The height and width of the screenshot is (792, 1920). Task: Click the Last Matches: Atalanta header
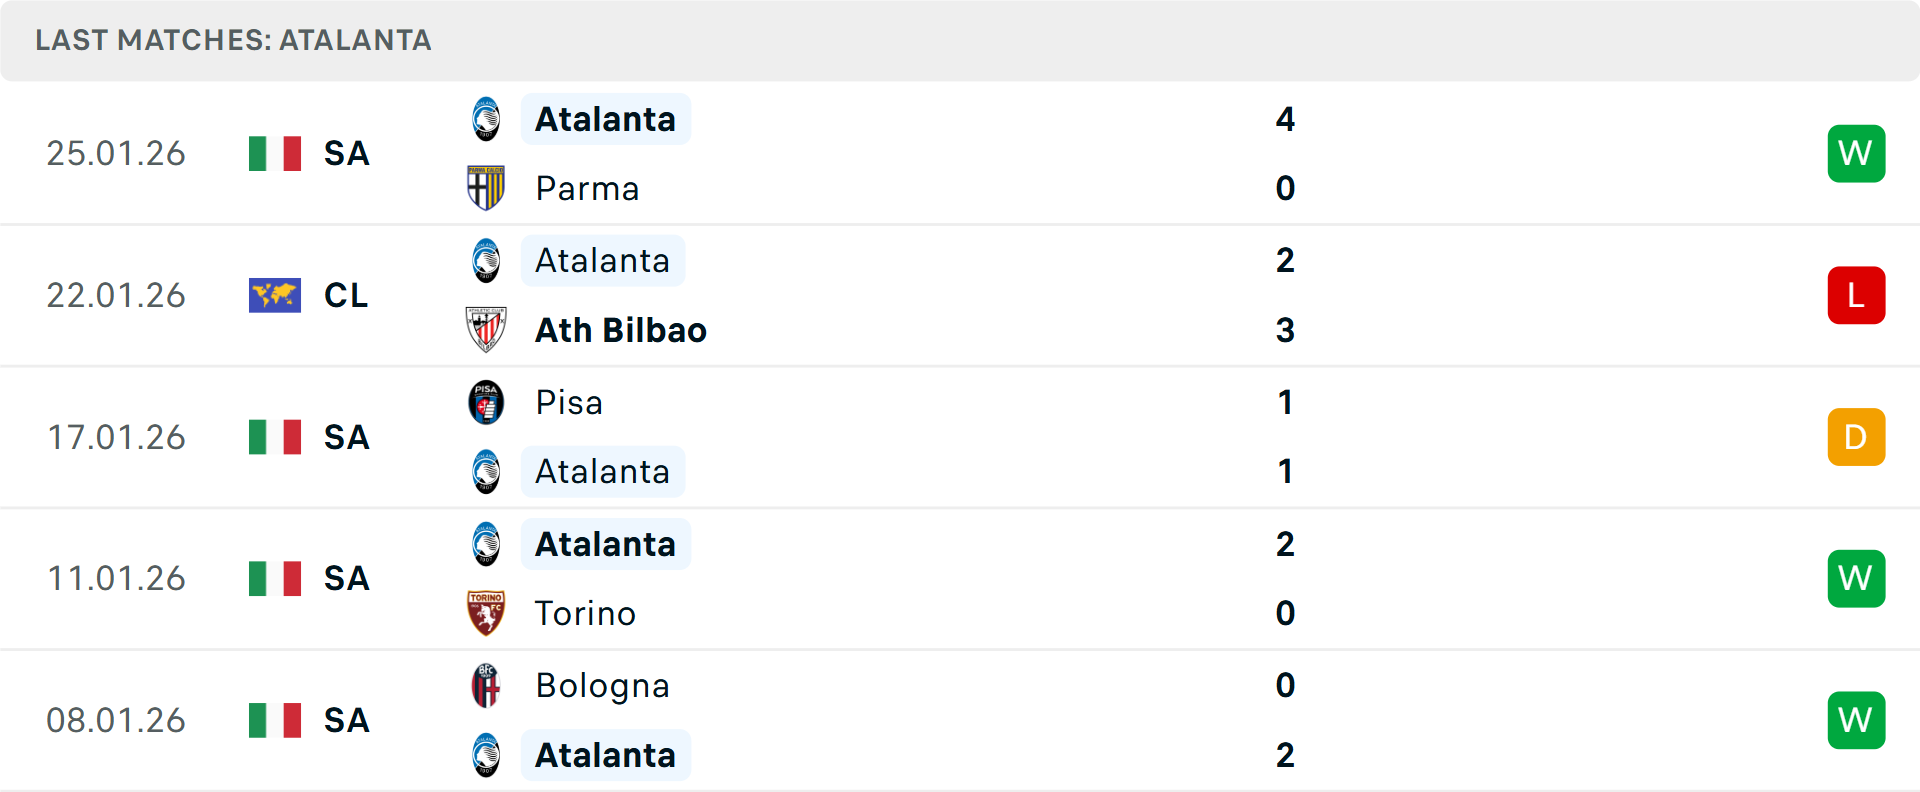pyautogui.click(x=233, y=40)
